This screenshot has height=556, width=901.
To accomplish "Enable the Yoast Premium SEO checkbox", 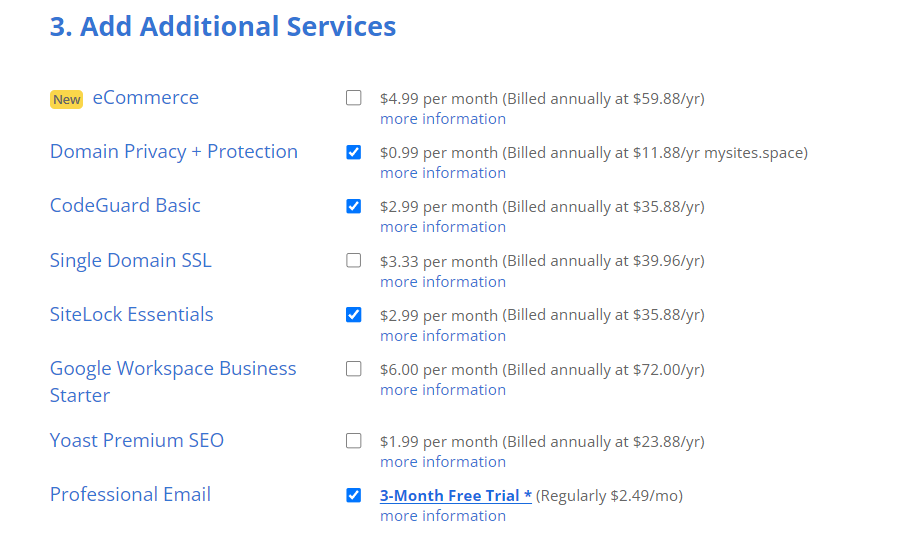I will (x=353, y=441).
